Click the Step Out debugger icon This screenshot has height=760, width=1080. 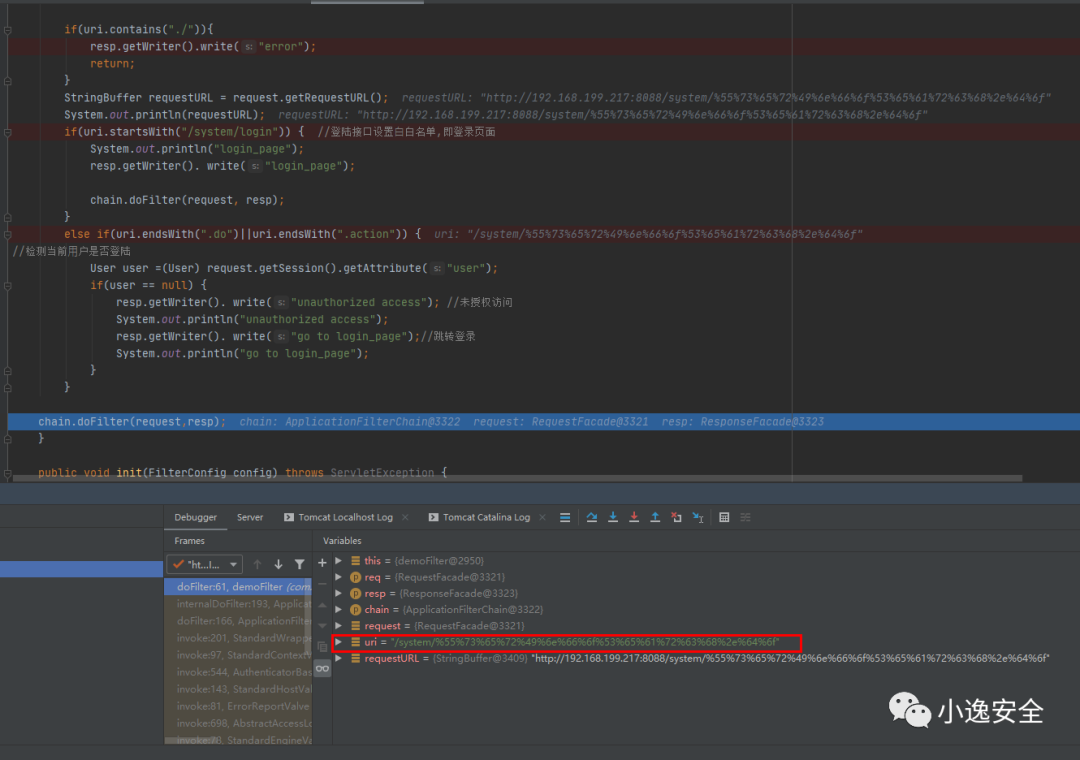[x=655, y=517]
